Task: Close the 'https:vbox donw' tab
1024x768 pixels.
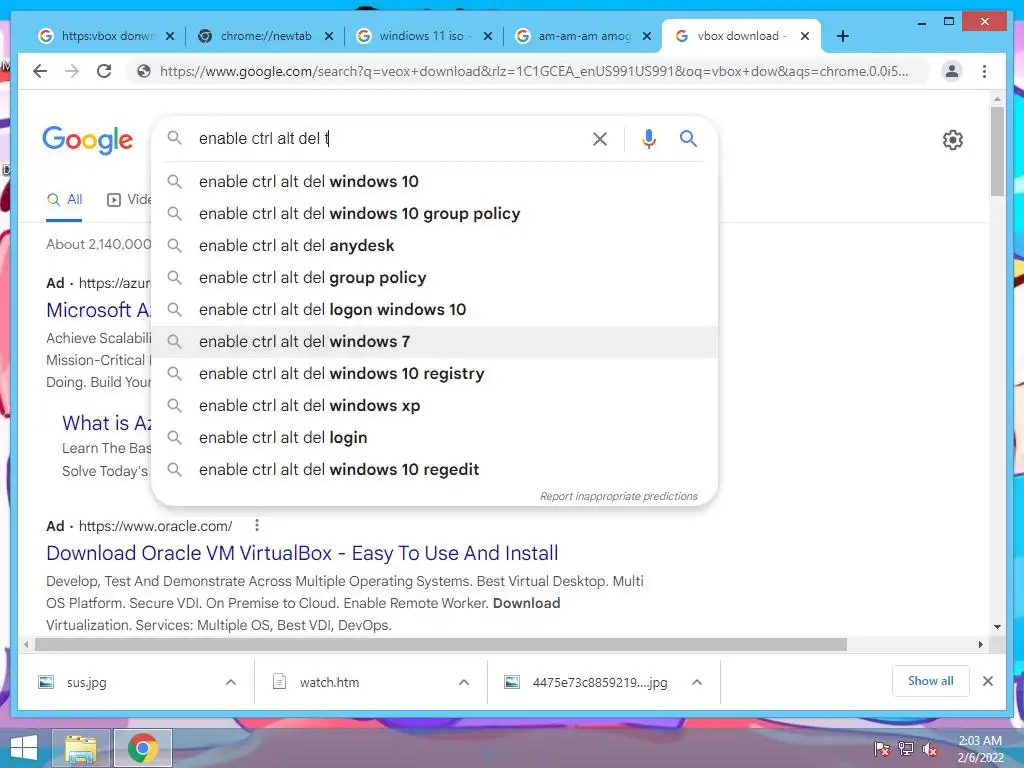Action: click(x=170, y=36)
